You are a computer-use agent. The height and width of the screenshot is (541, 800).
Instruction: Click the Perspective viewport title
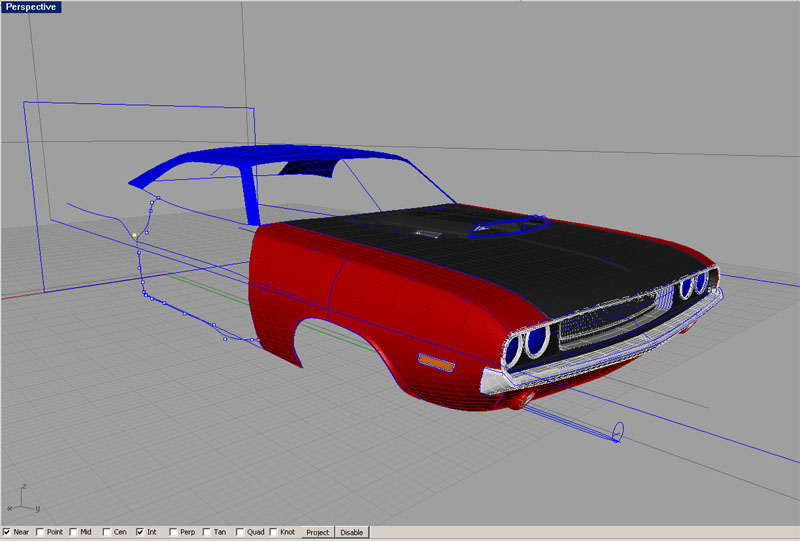coord(31,7)
